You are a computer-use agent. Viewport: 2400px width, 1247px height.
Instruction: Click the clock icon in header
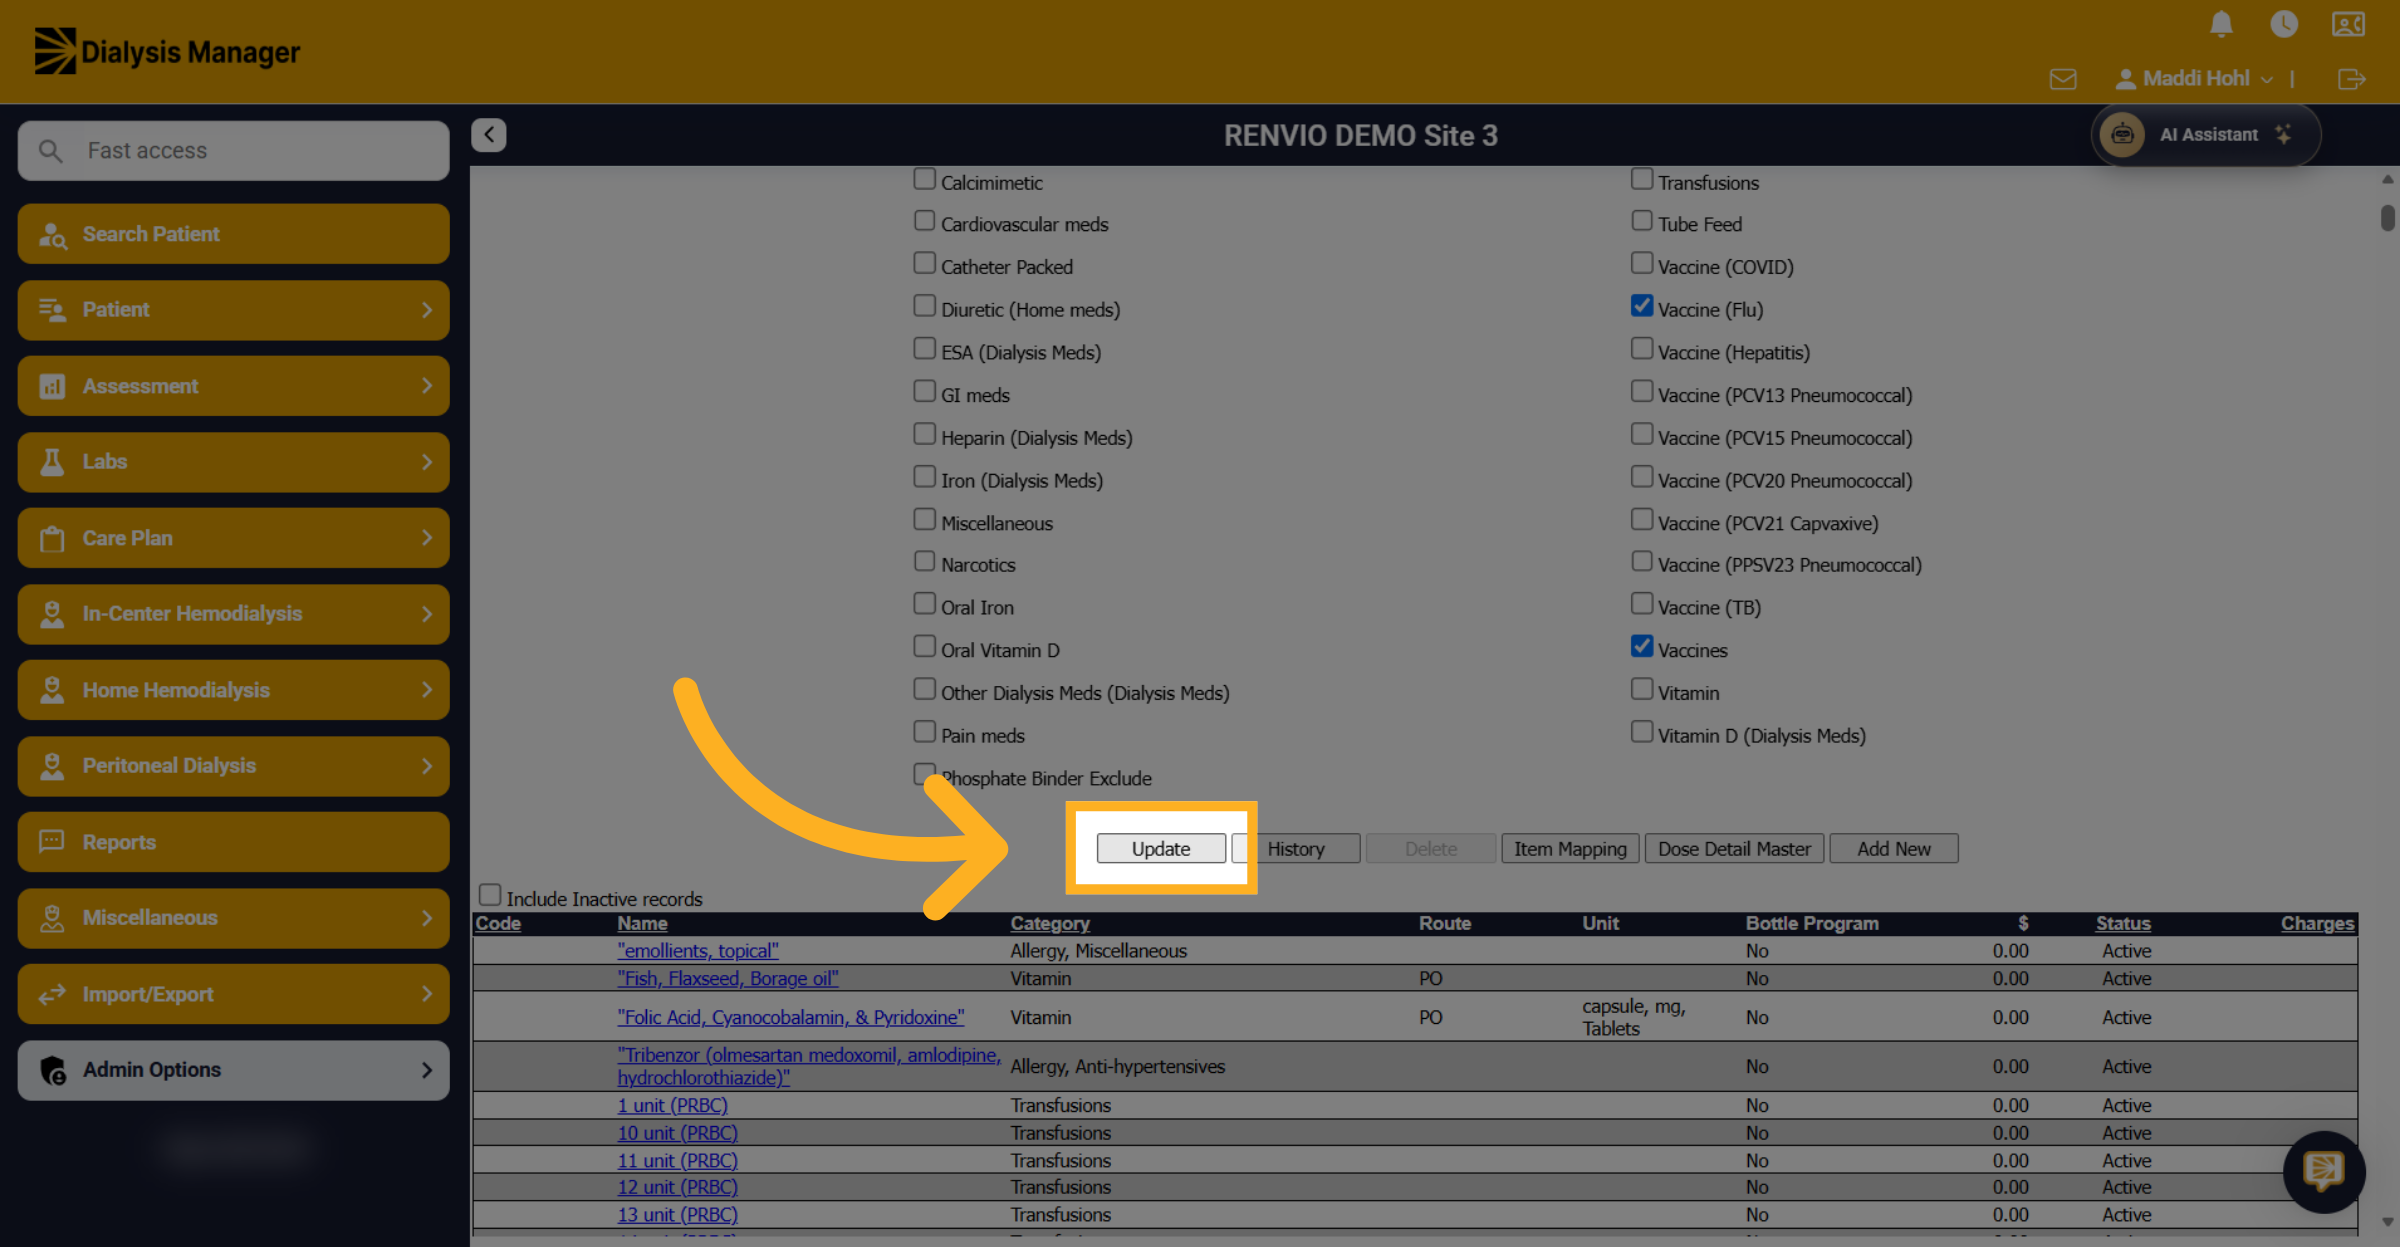[2284, 24]
